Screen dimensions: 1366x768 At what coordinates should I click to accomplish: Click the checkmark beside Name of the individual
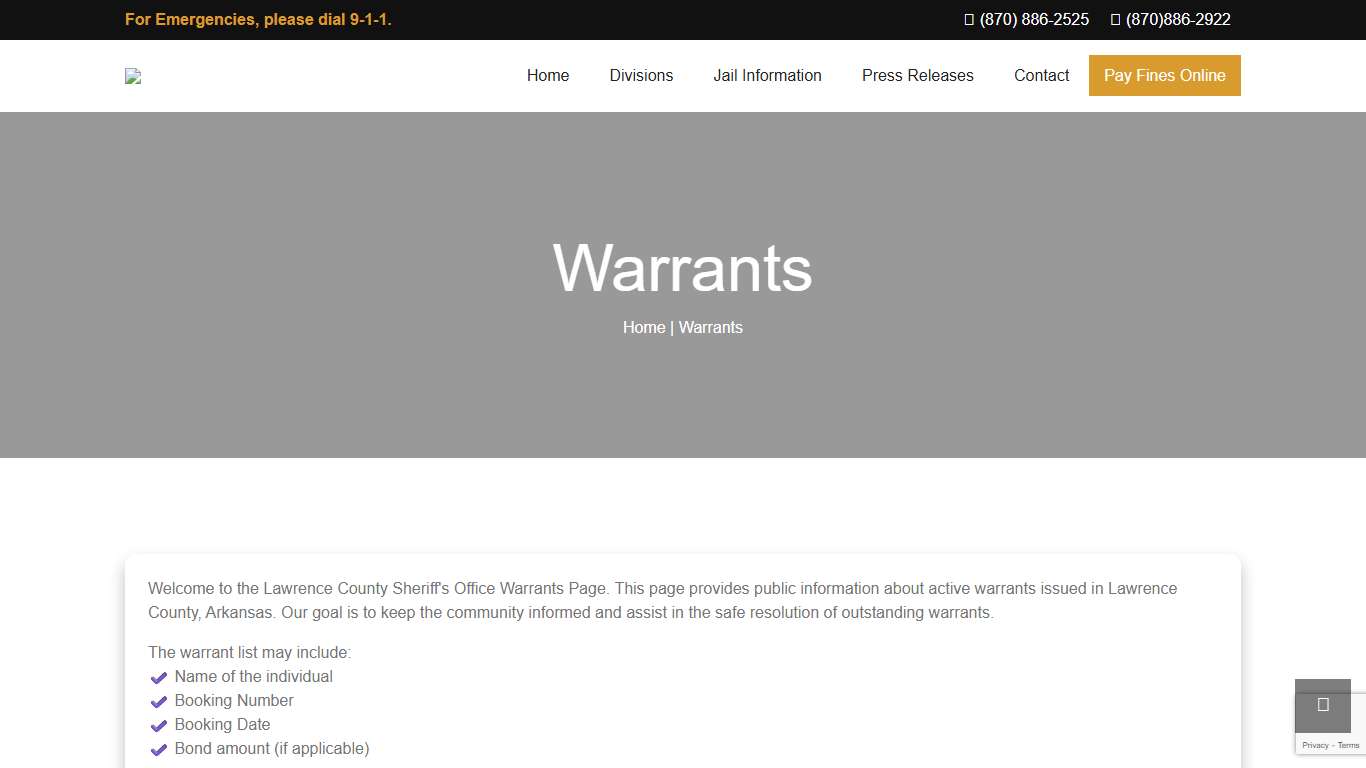(159, 677)
